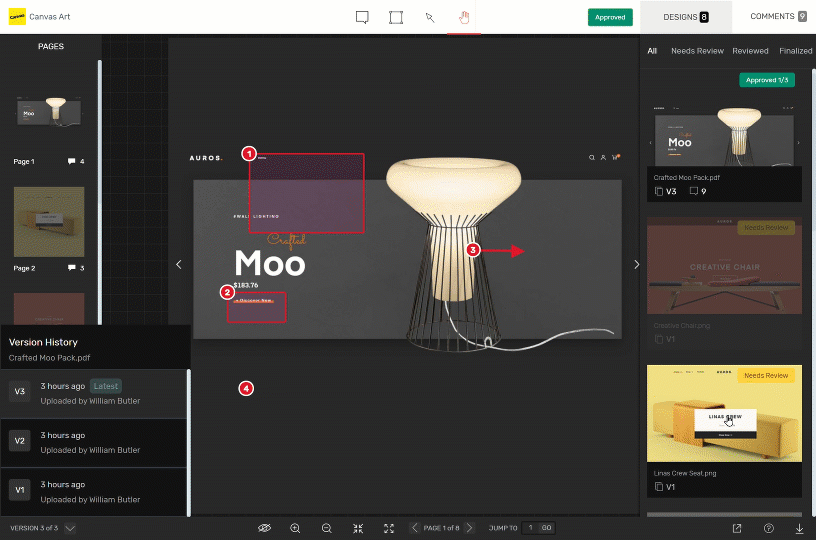The image size is (816, 540).
Task: Click the zoom out magnifier icon
Action: tap(327, 528)
